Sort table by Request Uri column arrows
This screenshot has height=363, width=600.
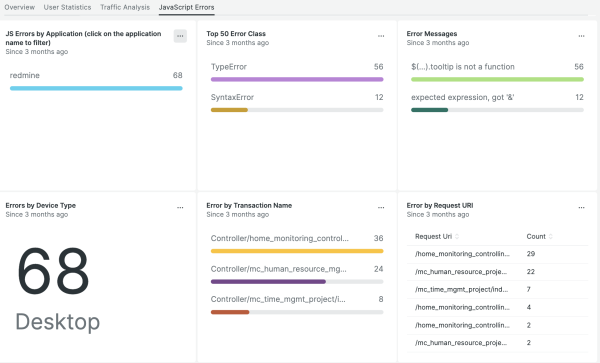coord(457,237)
